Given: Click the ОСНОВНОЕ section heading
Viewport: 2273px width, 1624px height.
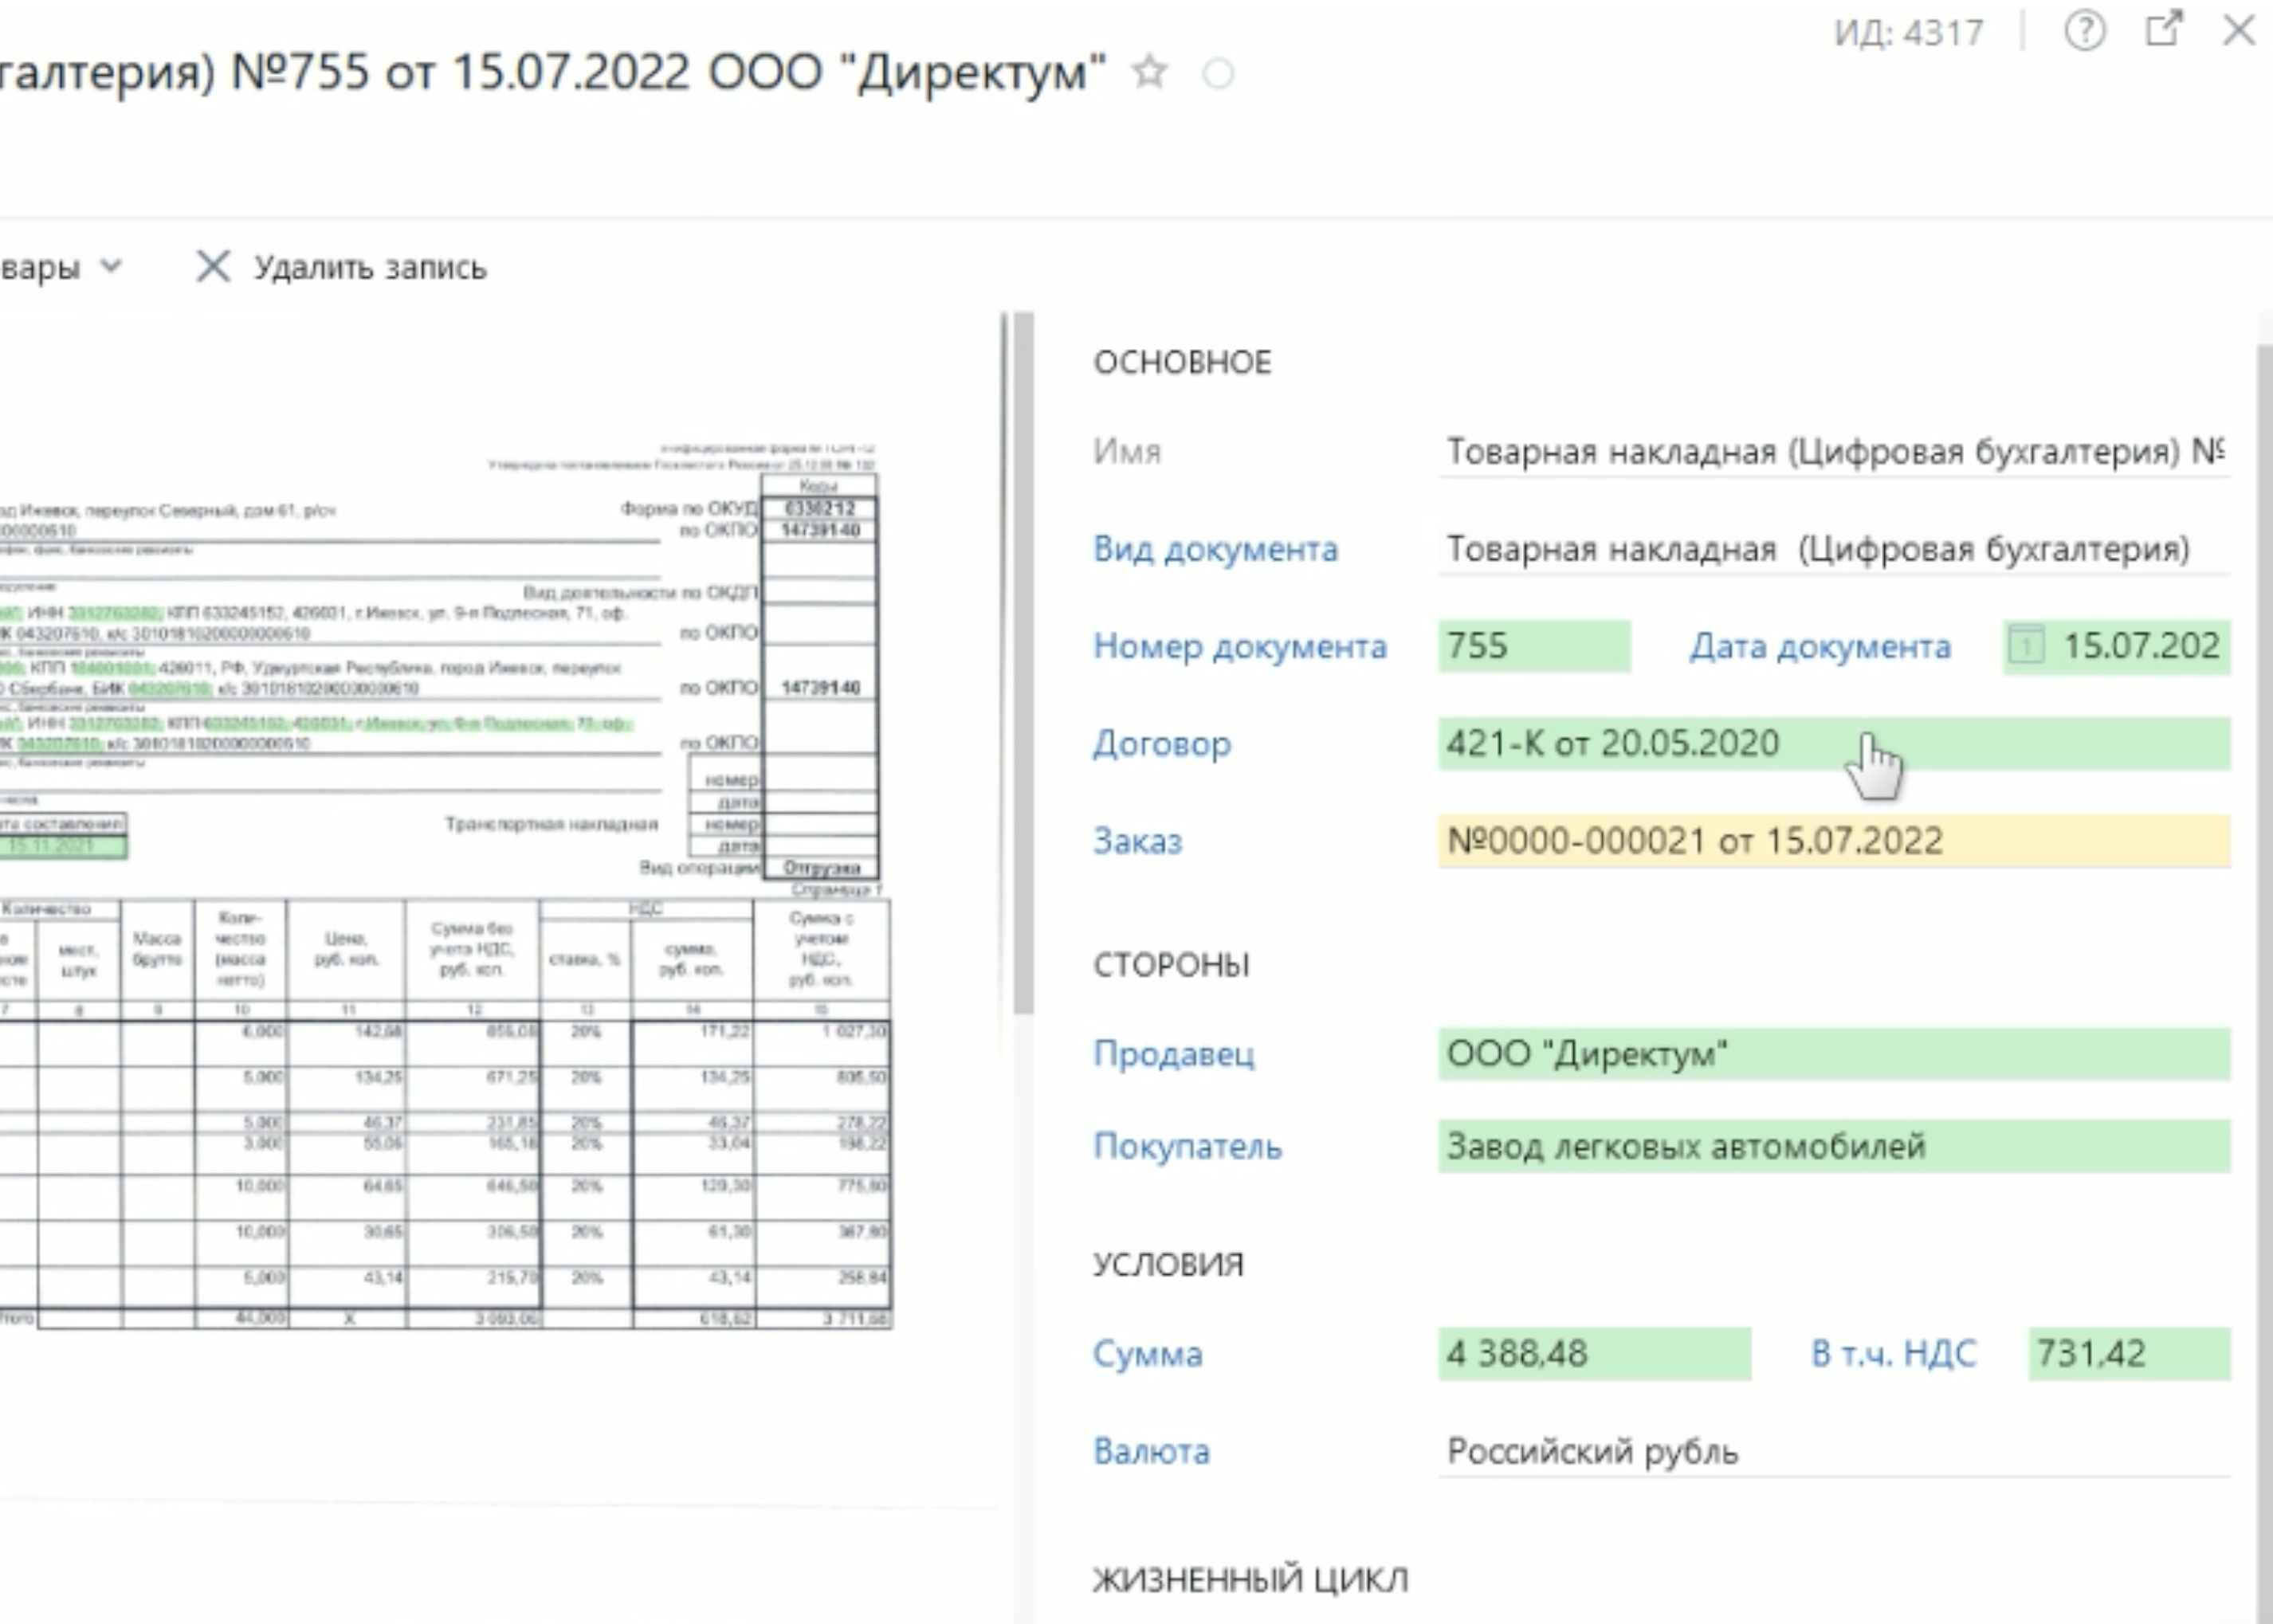Looking at the screenshot, I should tap(1182, 362).
